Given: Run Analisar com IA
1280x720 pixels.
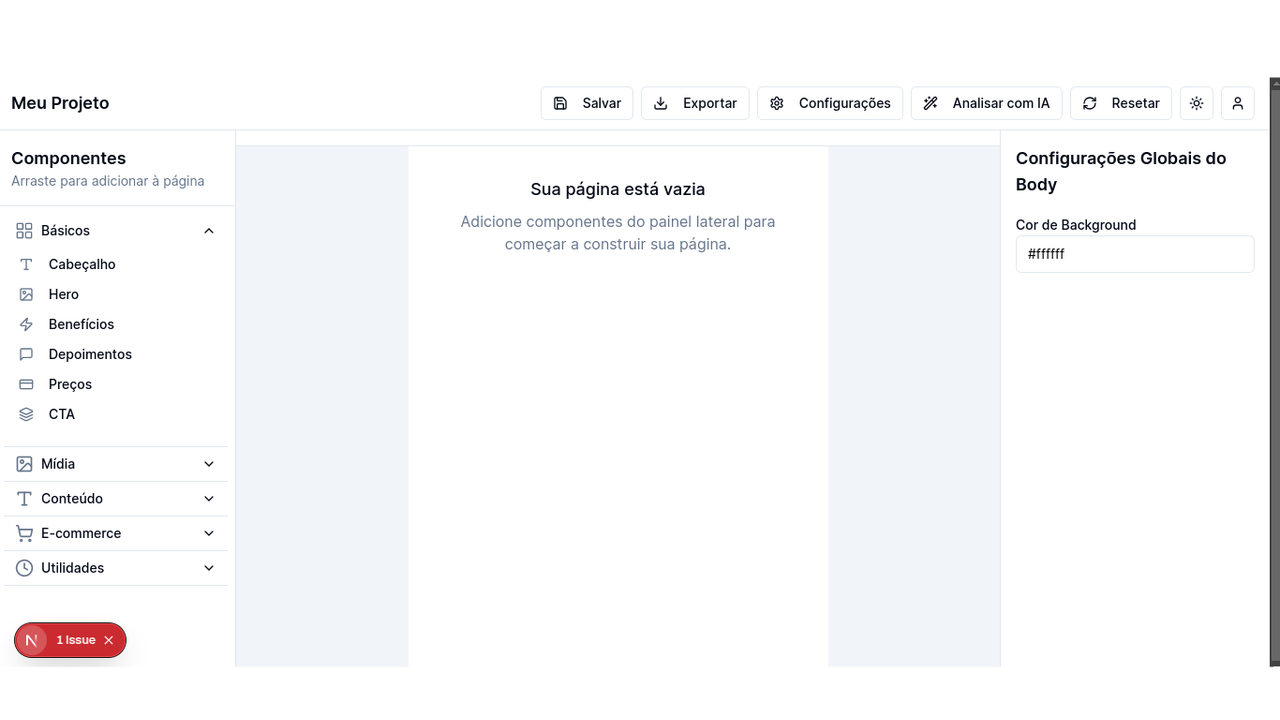Looking at the screenshot, I should (986, 103).
